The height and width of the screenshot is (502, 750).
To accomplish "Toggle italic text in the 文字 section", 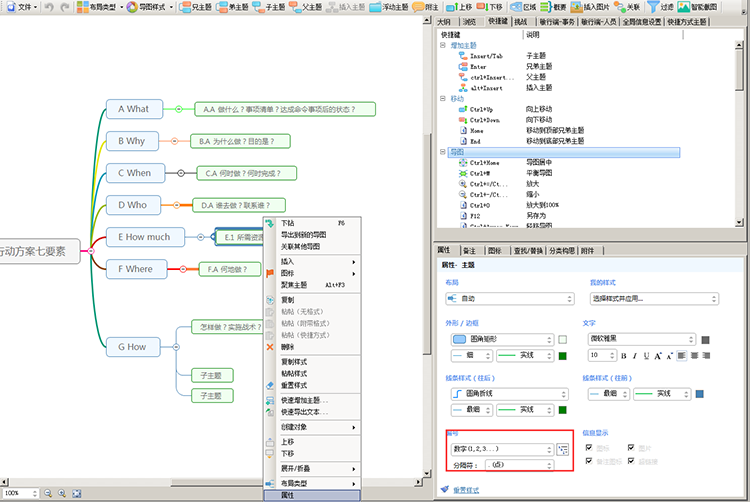I will tap(634, 355).
